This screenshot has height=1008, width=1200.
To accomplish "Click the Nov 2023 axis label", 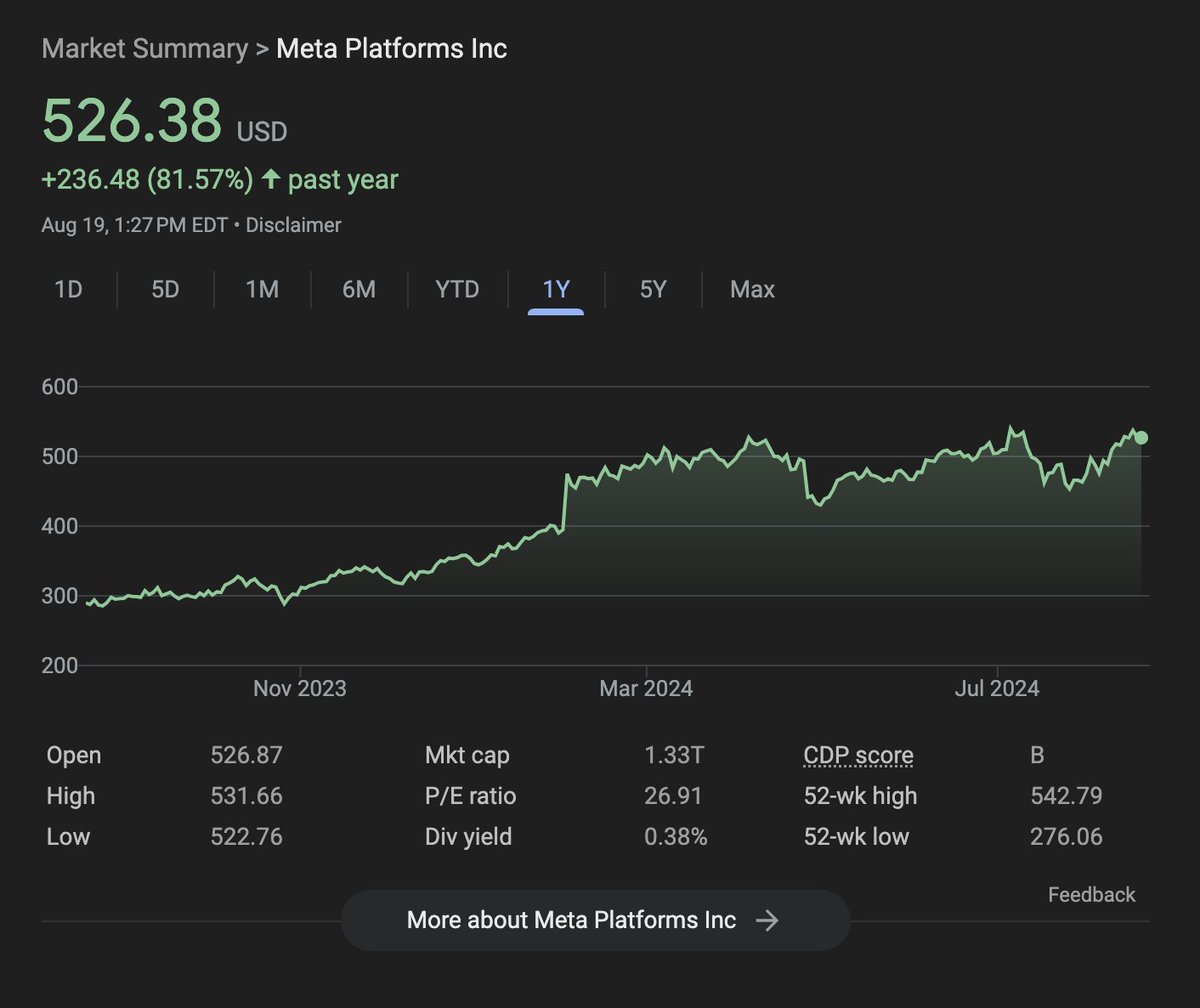I will click(x=300, y=689).
